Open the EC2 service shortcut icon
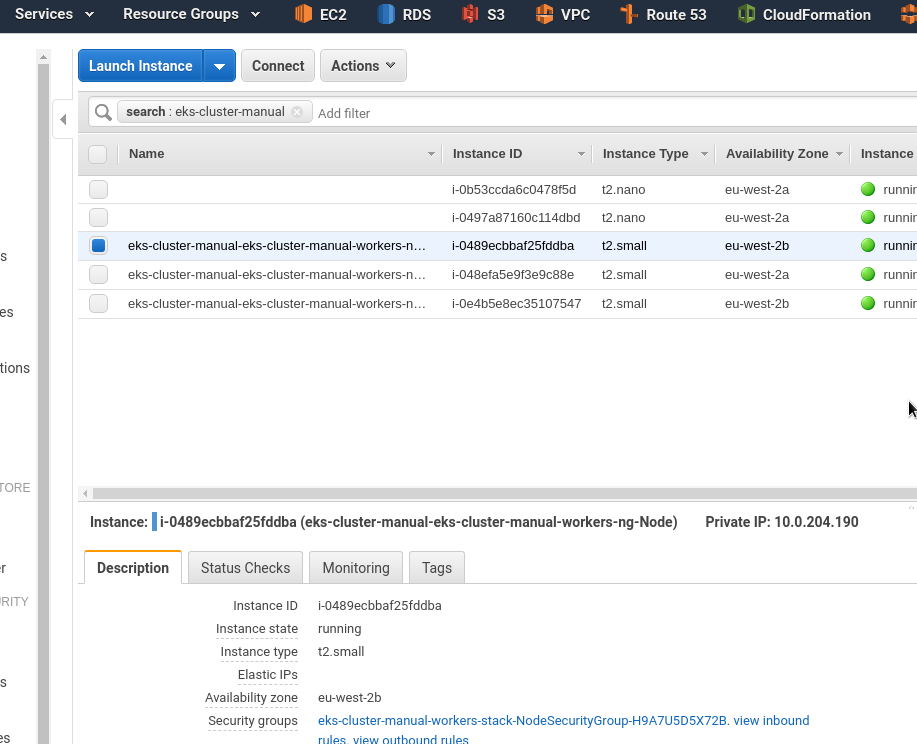This screenshot has height=744, width=917. [x=303, y=13]
